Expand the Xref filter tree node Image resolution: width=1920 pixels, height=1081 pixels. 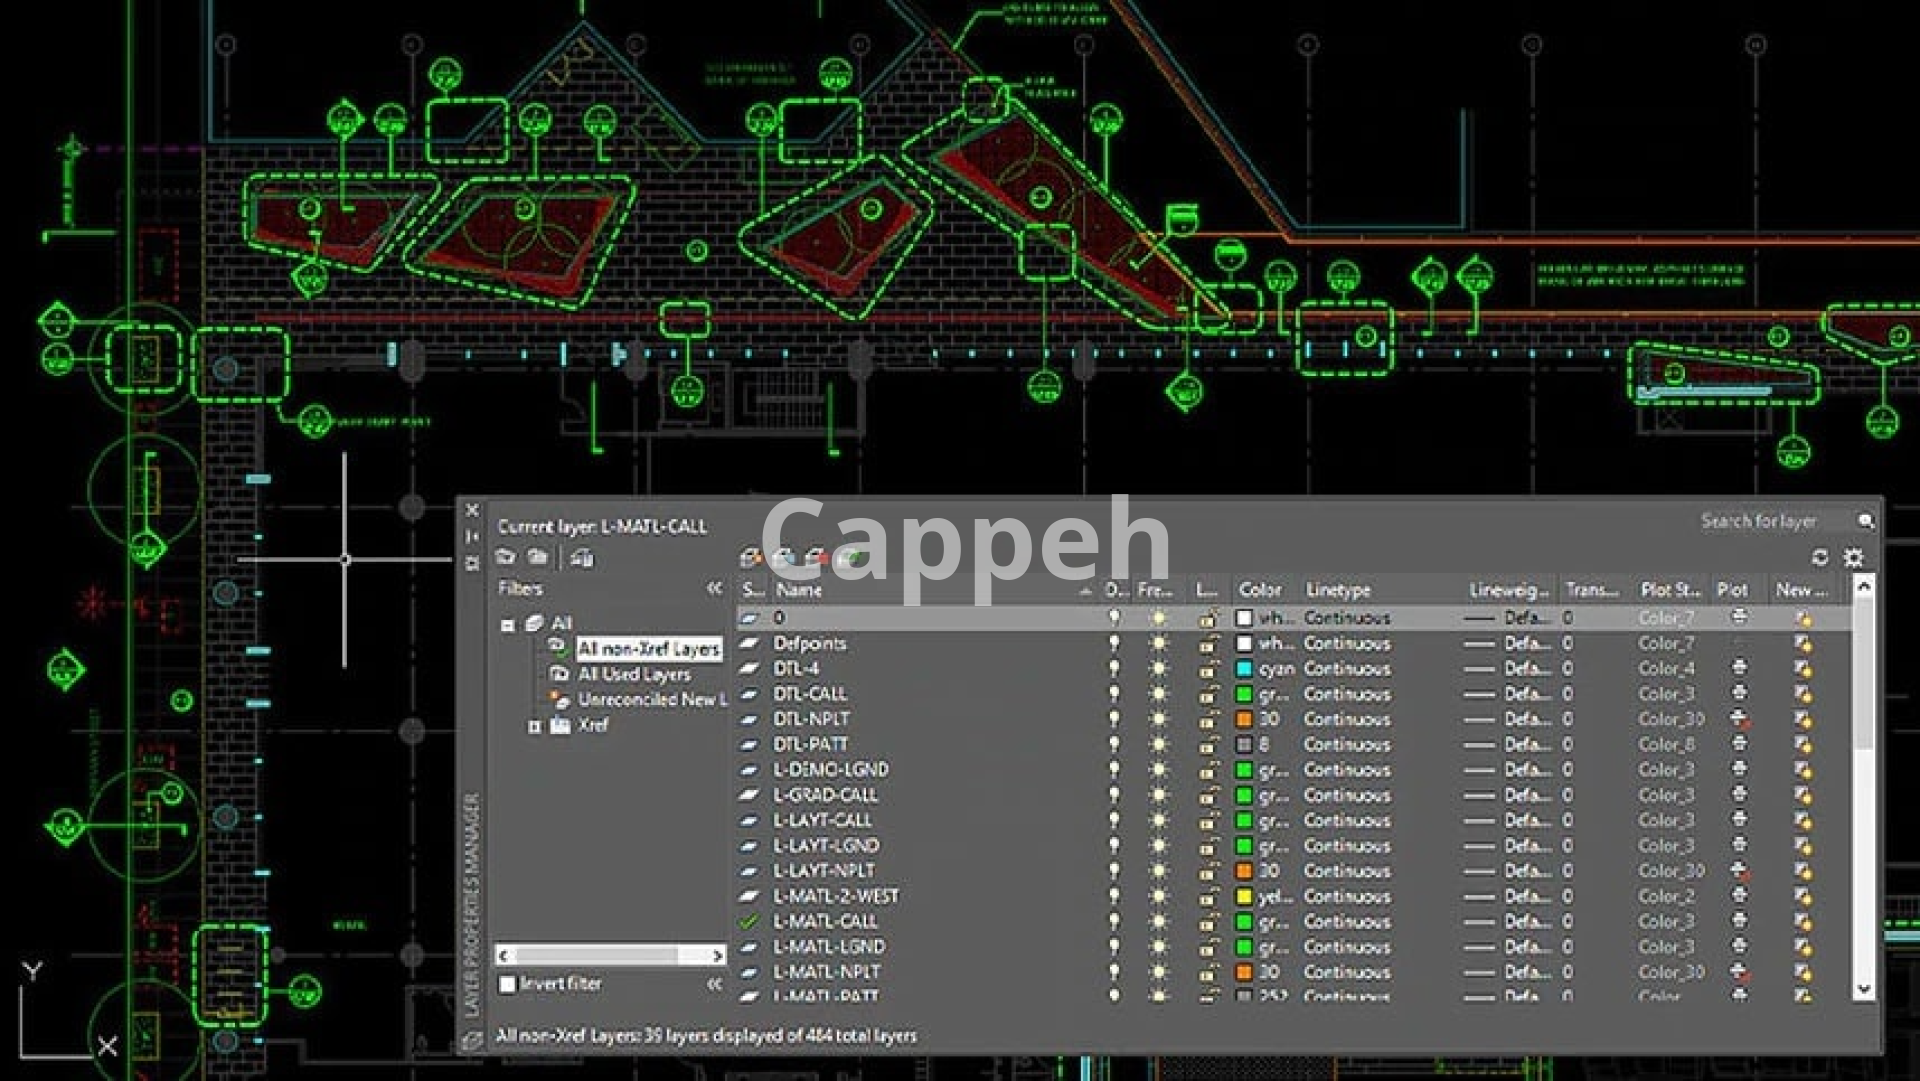coord(535,726)
